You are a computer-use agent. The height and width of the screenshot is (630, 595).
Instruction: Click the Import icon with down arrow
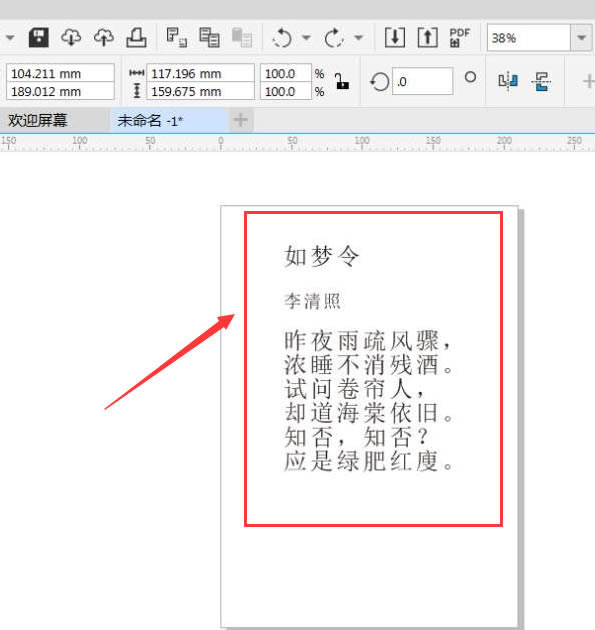pos(395,37)
